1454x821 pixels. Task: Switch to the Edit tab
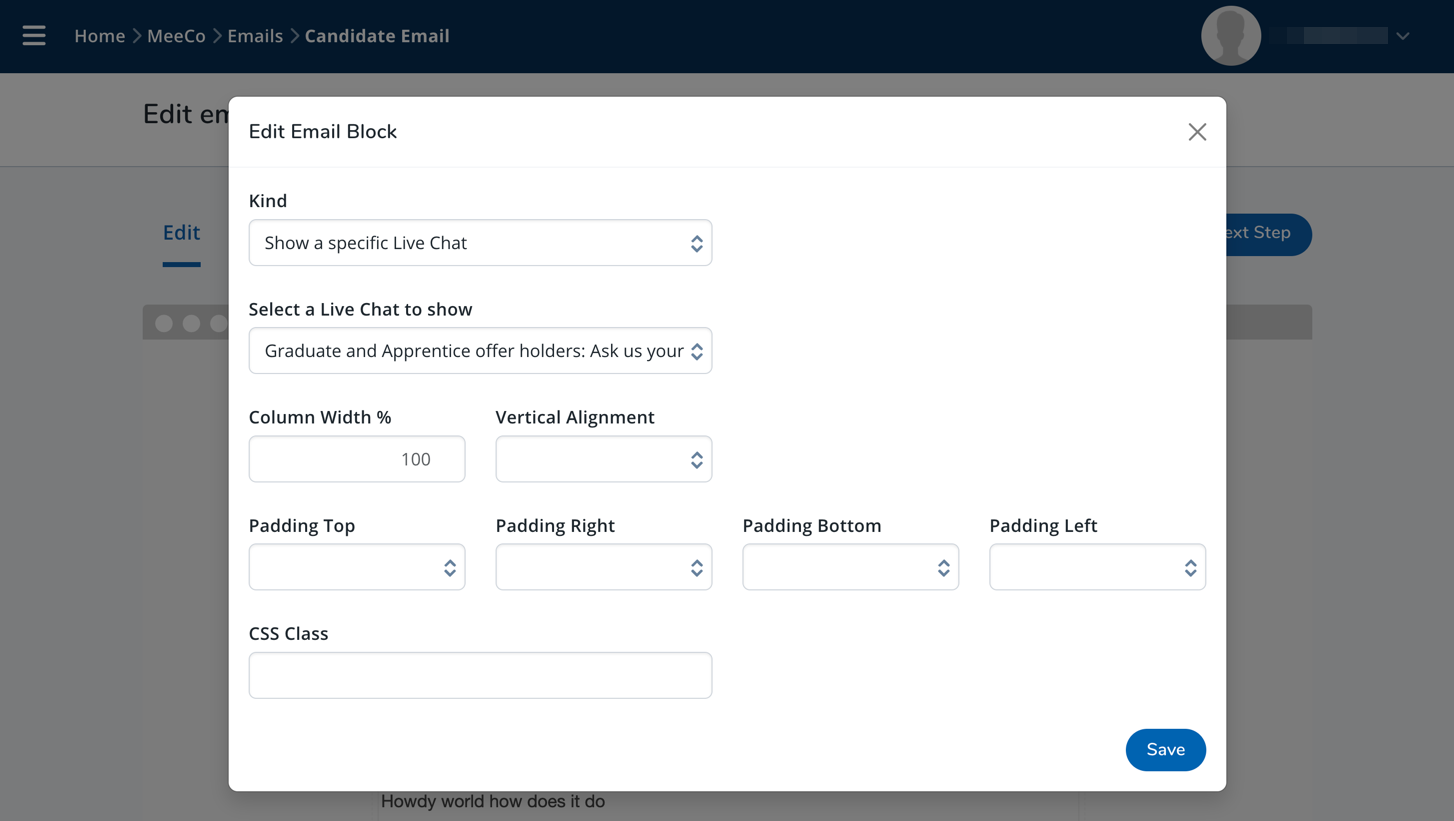pyautogui.click(x=181, y=233)
